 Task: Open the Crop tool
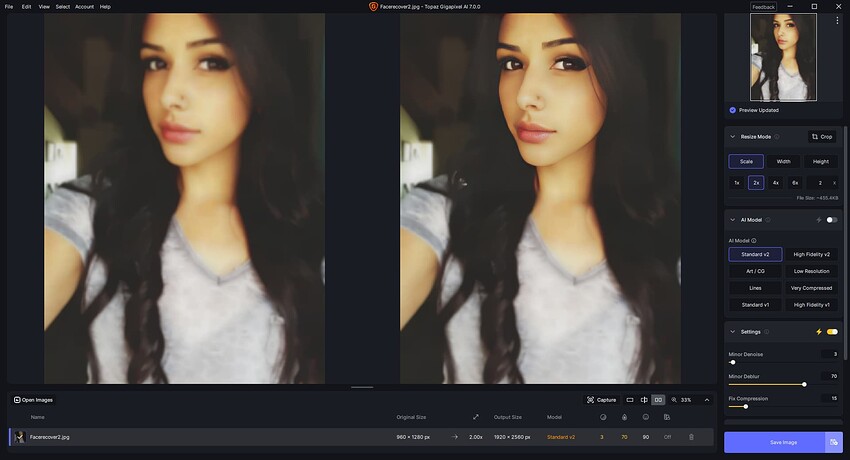point(822,137)
